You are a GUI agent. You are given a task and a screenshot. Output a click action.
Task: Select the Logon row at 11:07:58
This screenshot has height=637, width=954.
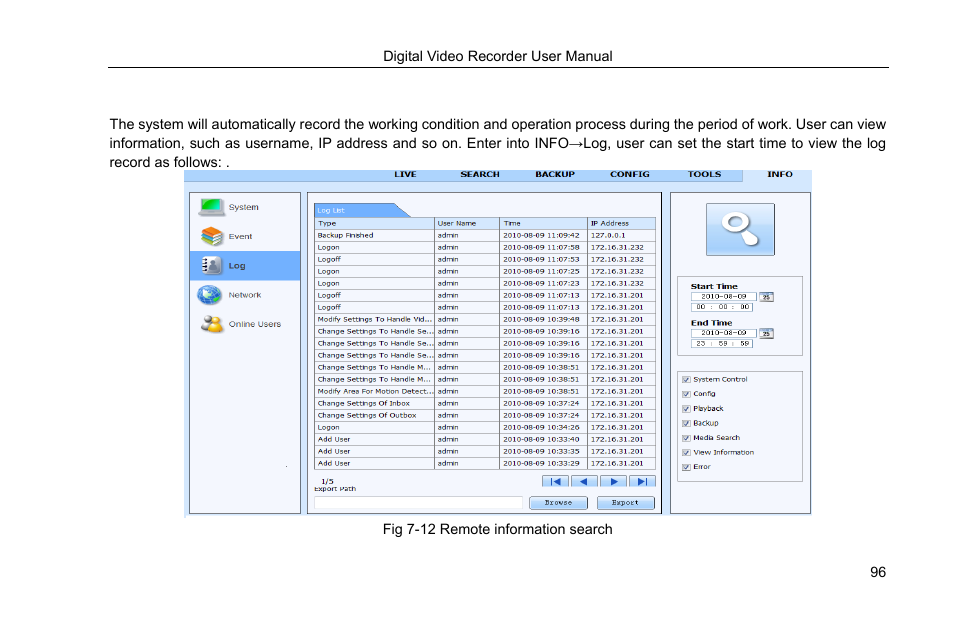(485, 248)
